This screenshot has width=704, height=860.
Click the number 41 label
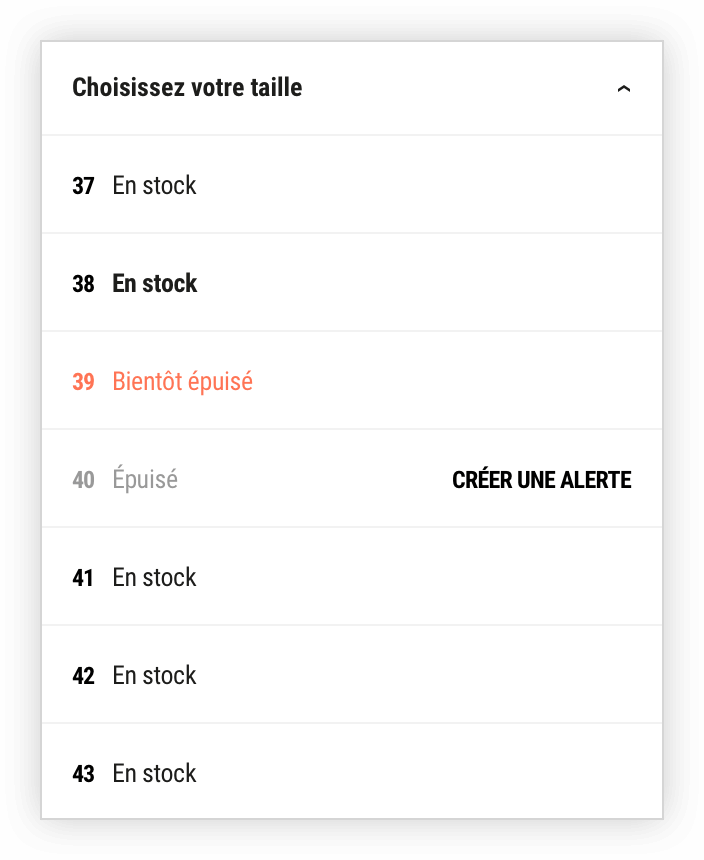tap(83, 579)
